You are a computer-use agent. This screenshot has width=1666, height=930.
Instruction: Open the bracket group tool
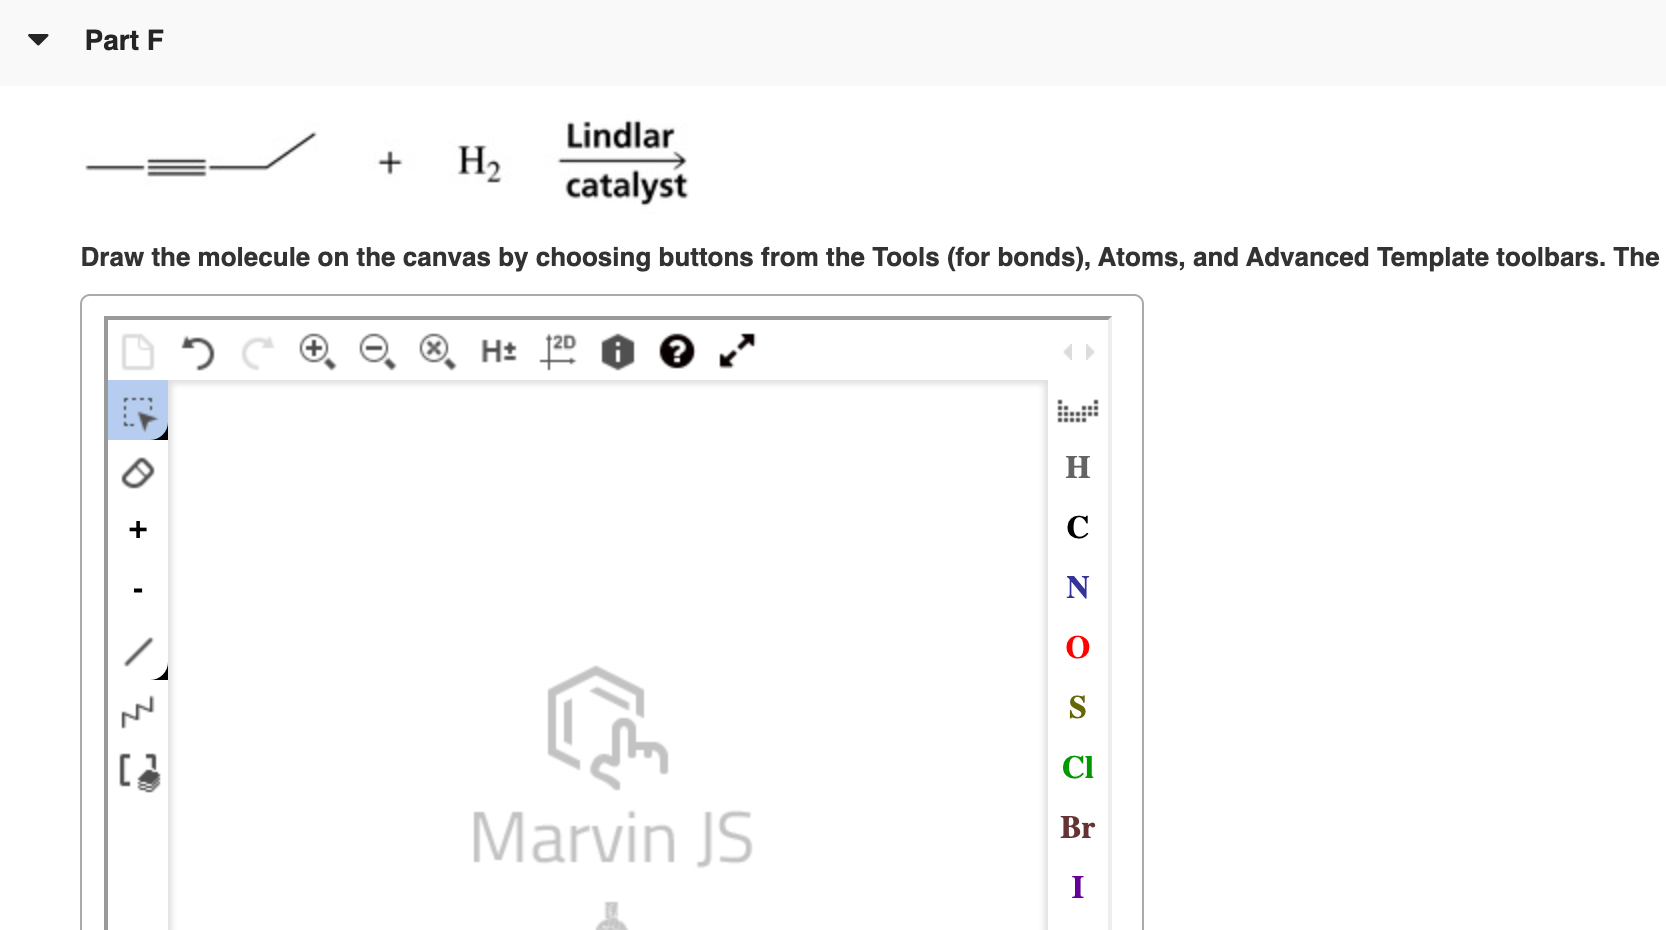[138, 772]
